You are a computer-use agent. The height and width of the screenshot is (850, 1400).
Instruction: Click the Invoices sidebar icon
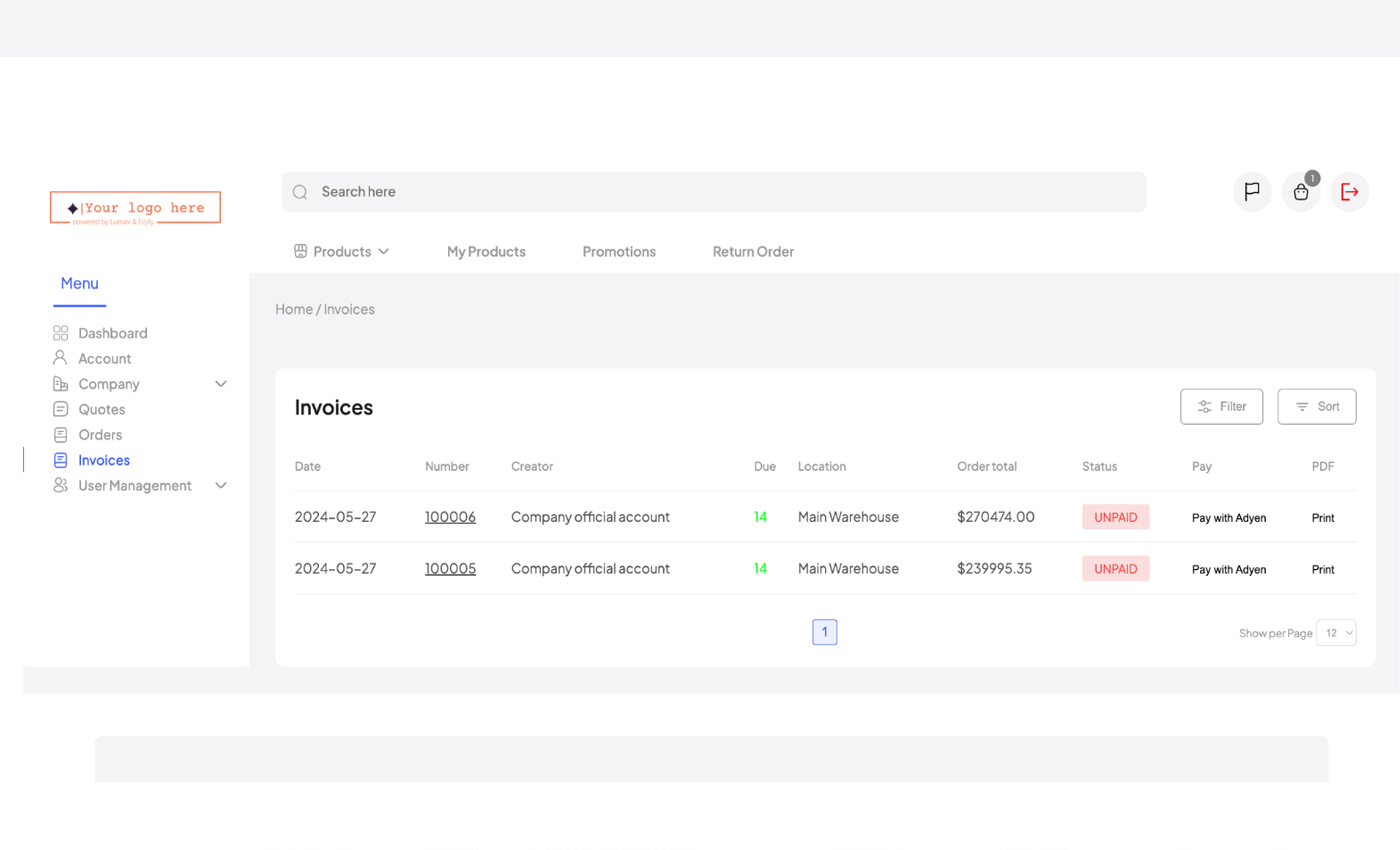60,460
